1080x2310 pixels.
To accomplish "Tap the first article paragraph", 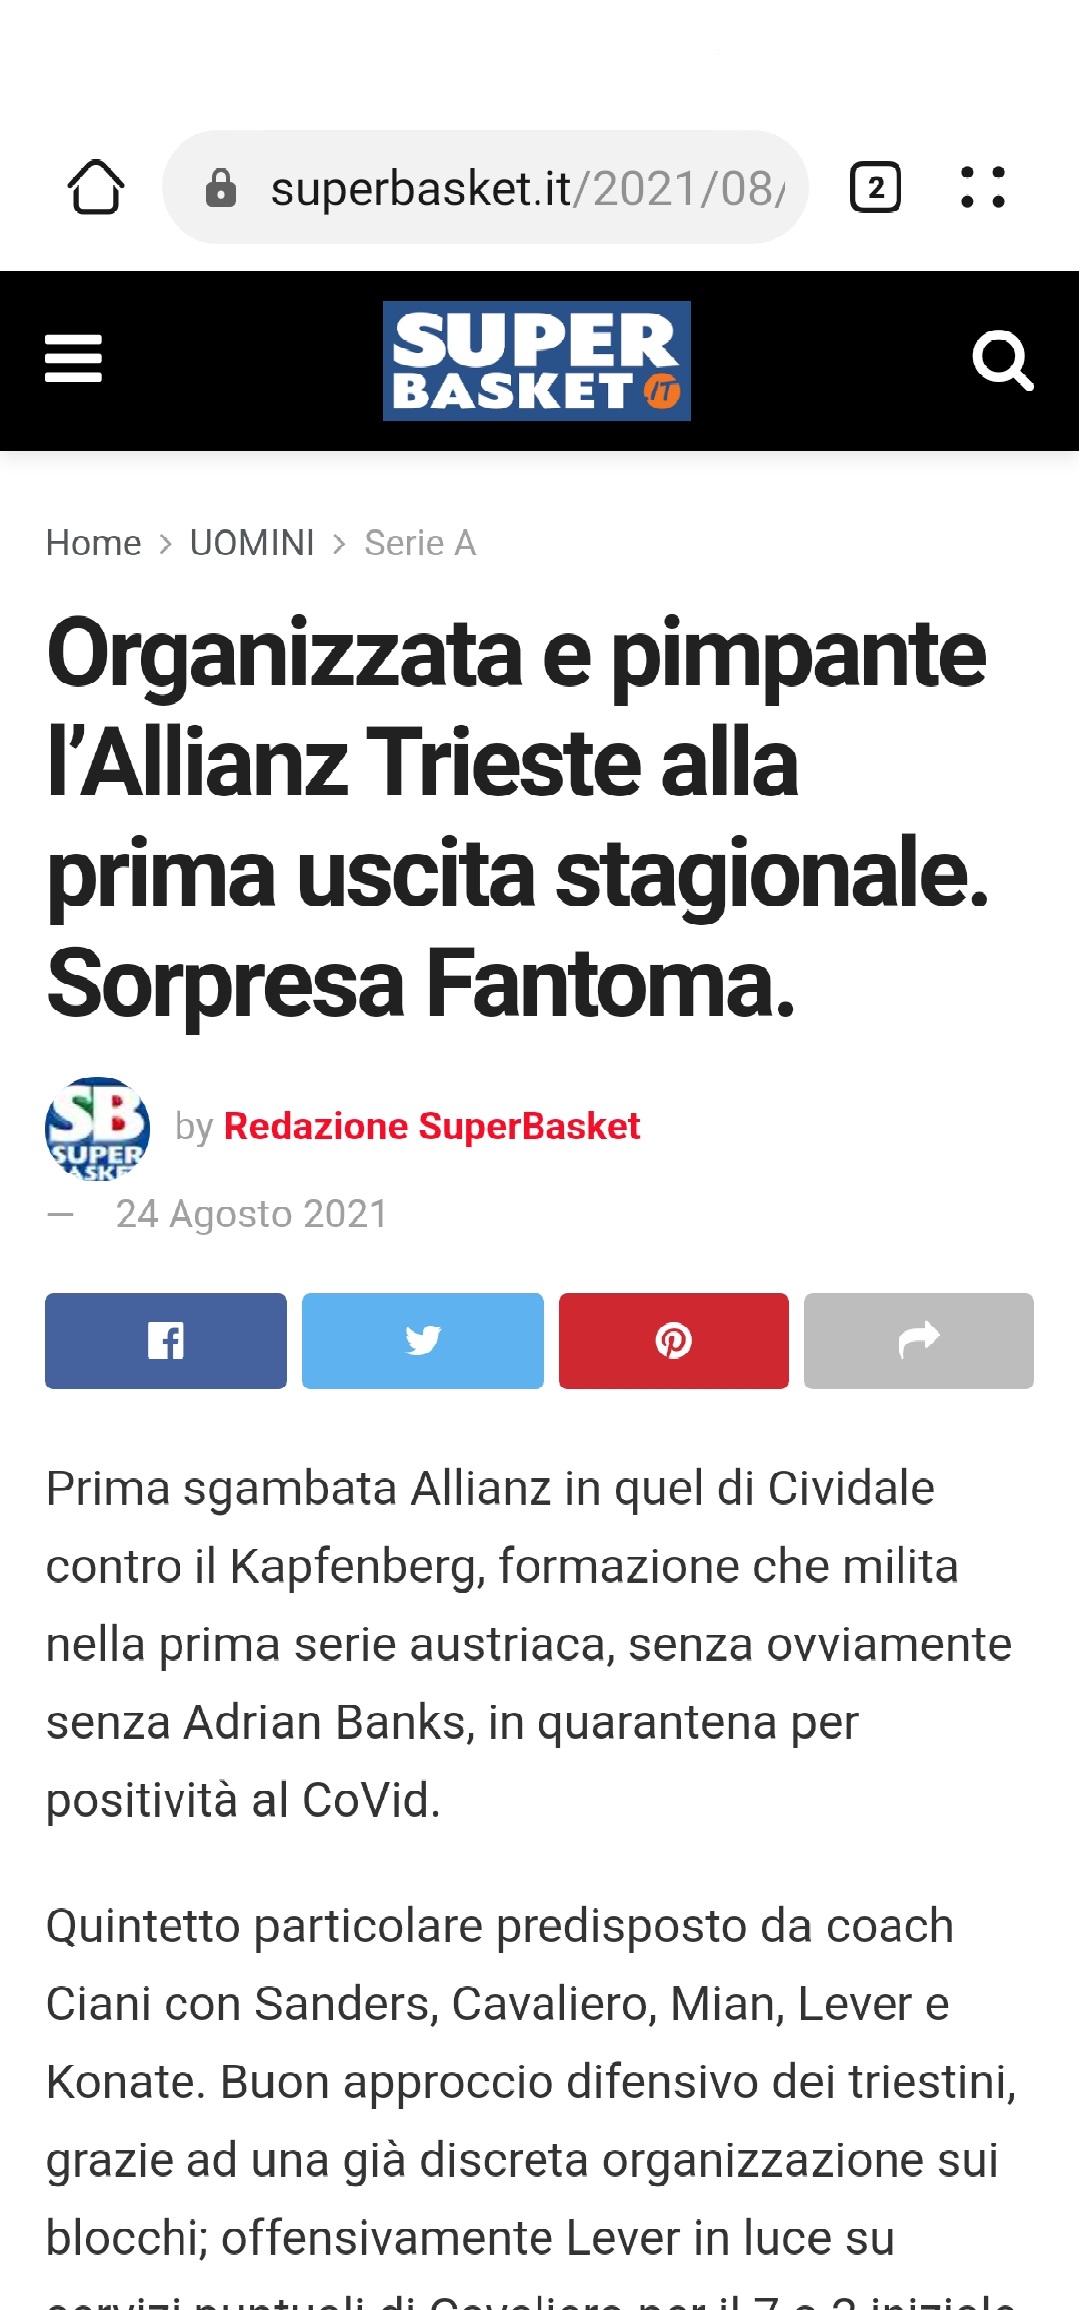I will click(x=529, y=1644).
